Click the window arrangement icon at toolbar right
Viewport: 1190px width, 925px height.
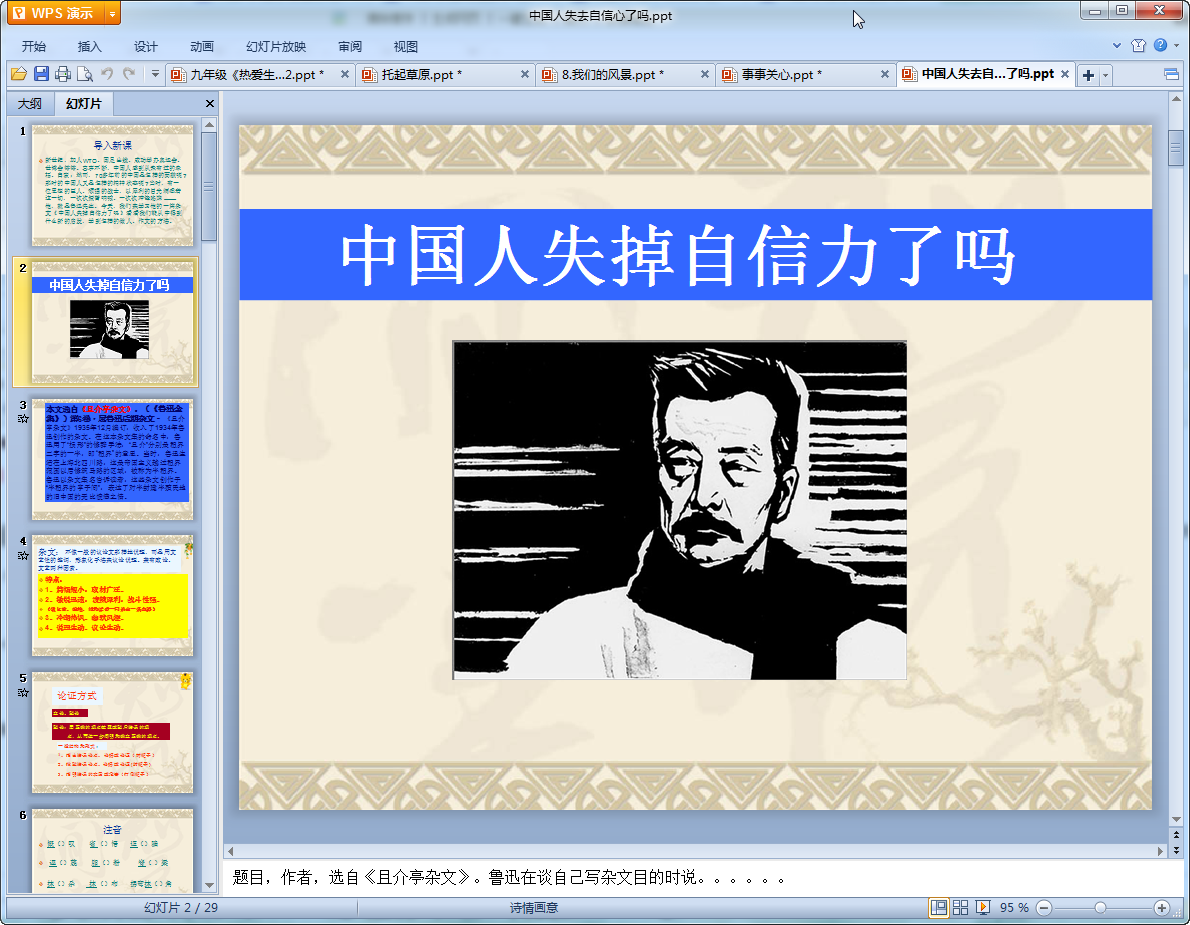(1171, 74)
